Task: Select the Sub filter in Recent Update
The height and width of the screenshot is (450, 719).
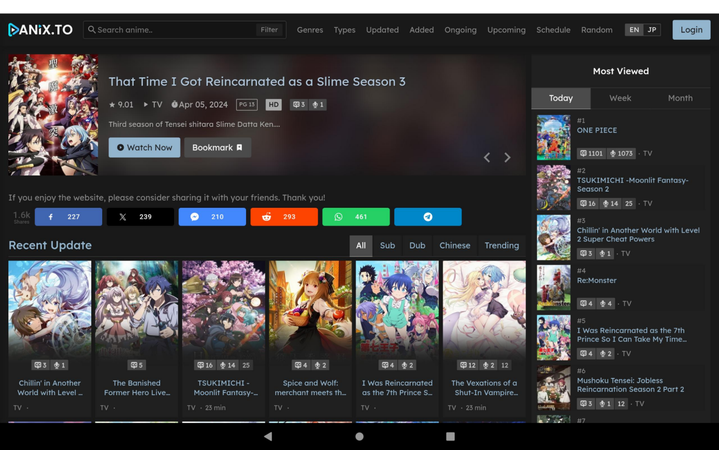Action: pyautogui.click(x=387, y=245)
